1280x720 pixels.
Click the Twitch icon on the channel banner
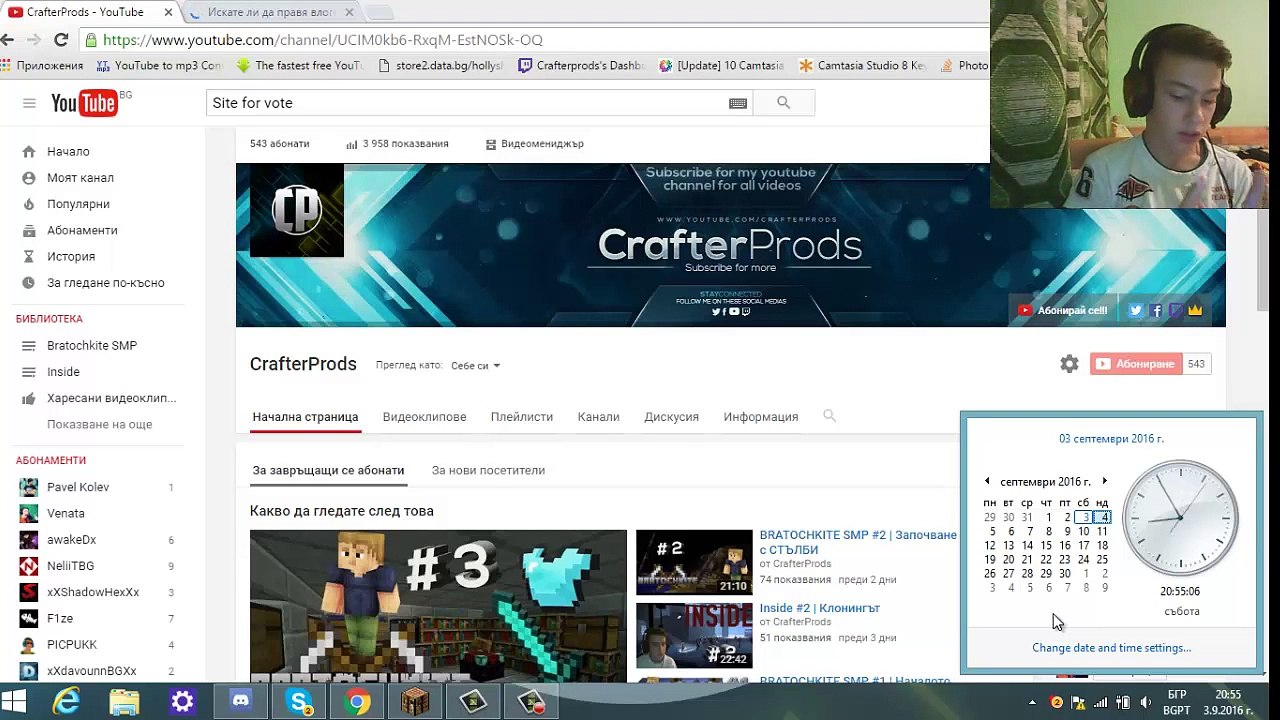1175,311
